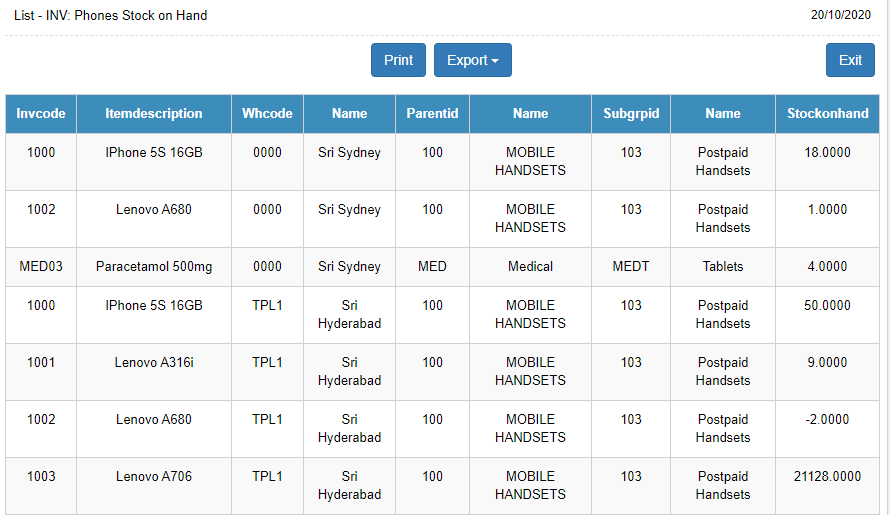Click the Stockonhand column header
890x515 pixels.
(827, 114)
